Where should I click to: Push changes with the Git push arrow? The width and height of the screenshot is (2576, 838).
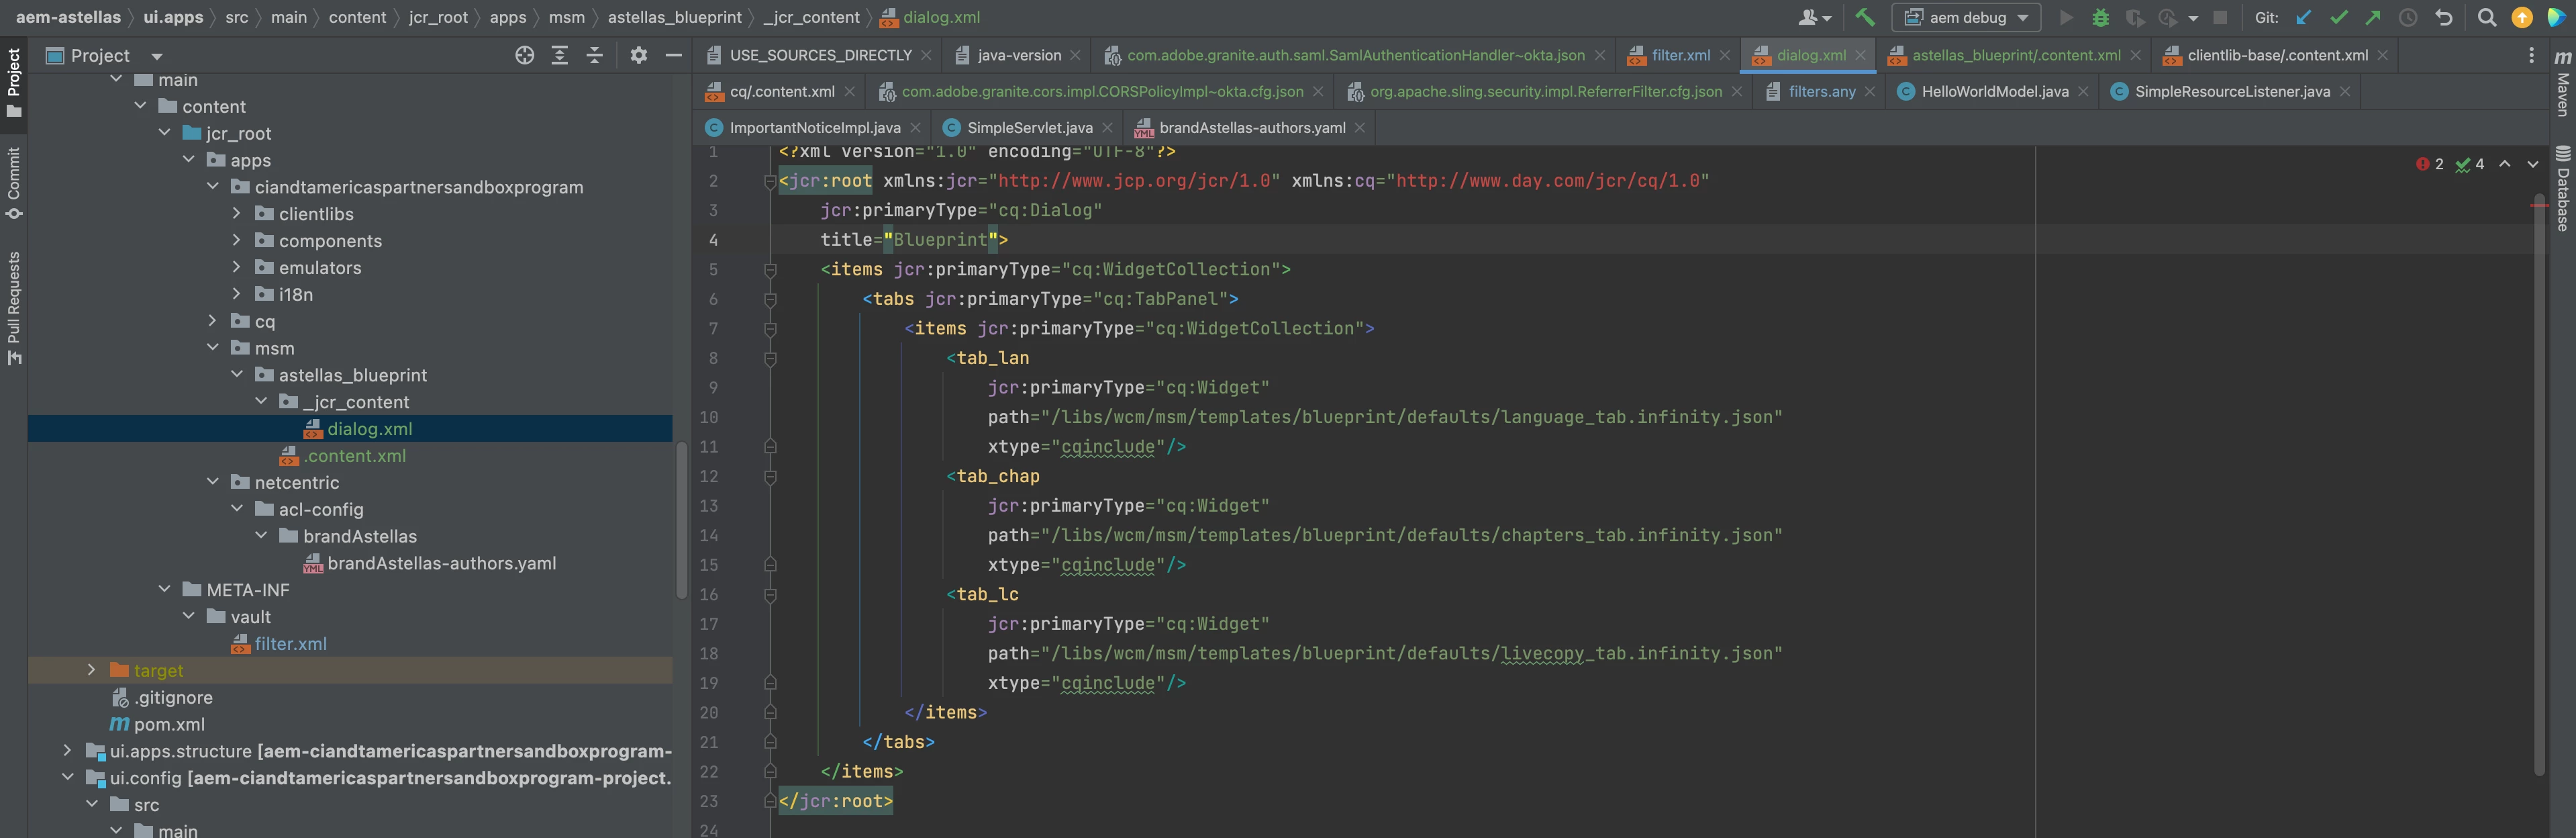pyautogui.click(x=2373, y=18)
